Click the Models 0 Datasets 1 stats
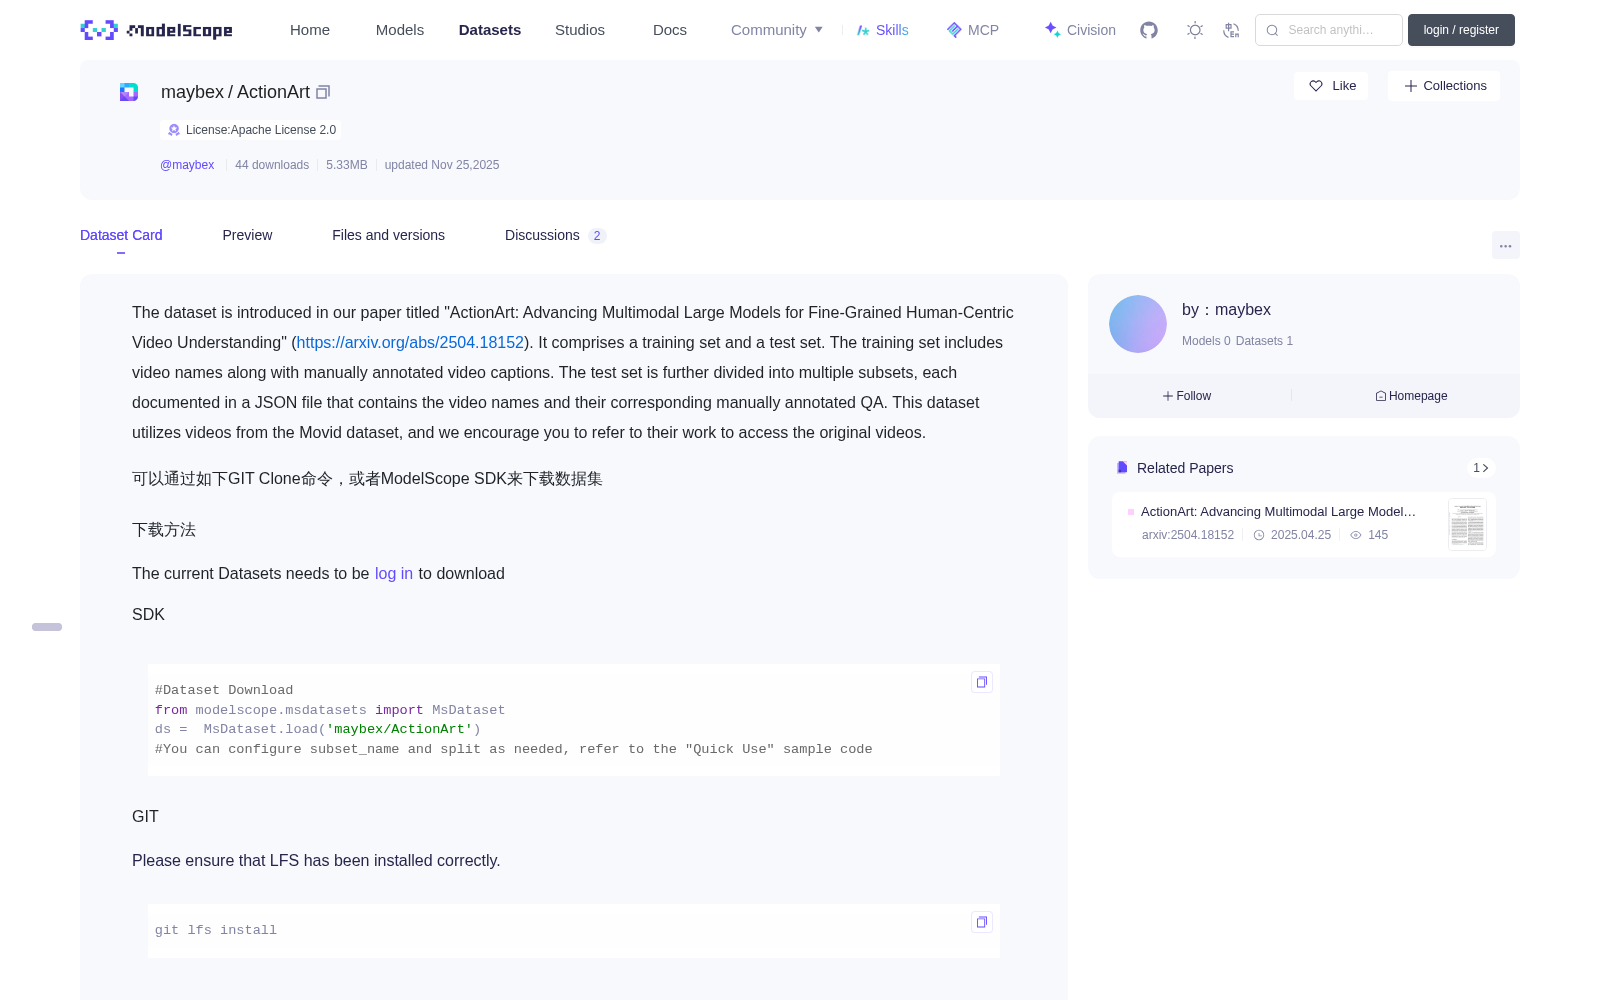Image resolution: width=1600 pixels, height=1000 pixels. (x=1237, y=341)
